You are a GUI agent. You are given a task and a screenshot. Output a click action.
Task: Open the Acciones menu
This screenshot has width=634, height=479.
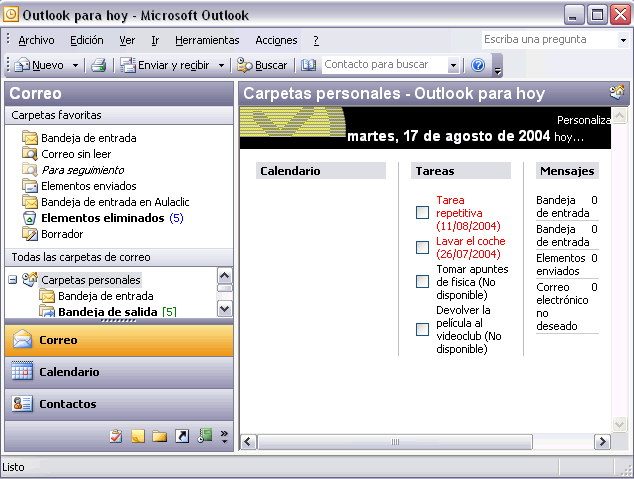(x=276, y=40)
